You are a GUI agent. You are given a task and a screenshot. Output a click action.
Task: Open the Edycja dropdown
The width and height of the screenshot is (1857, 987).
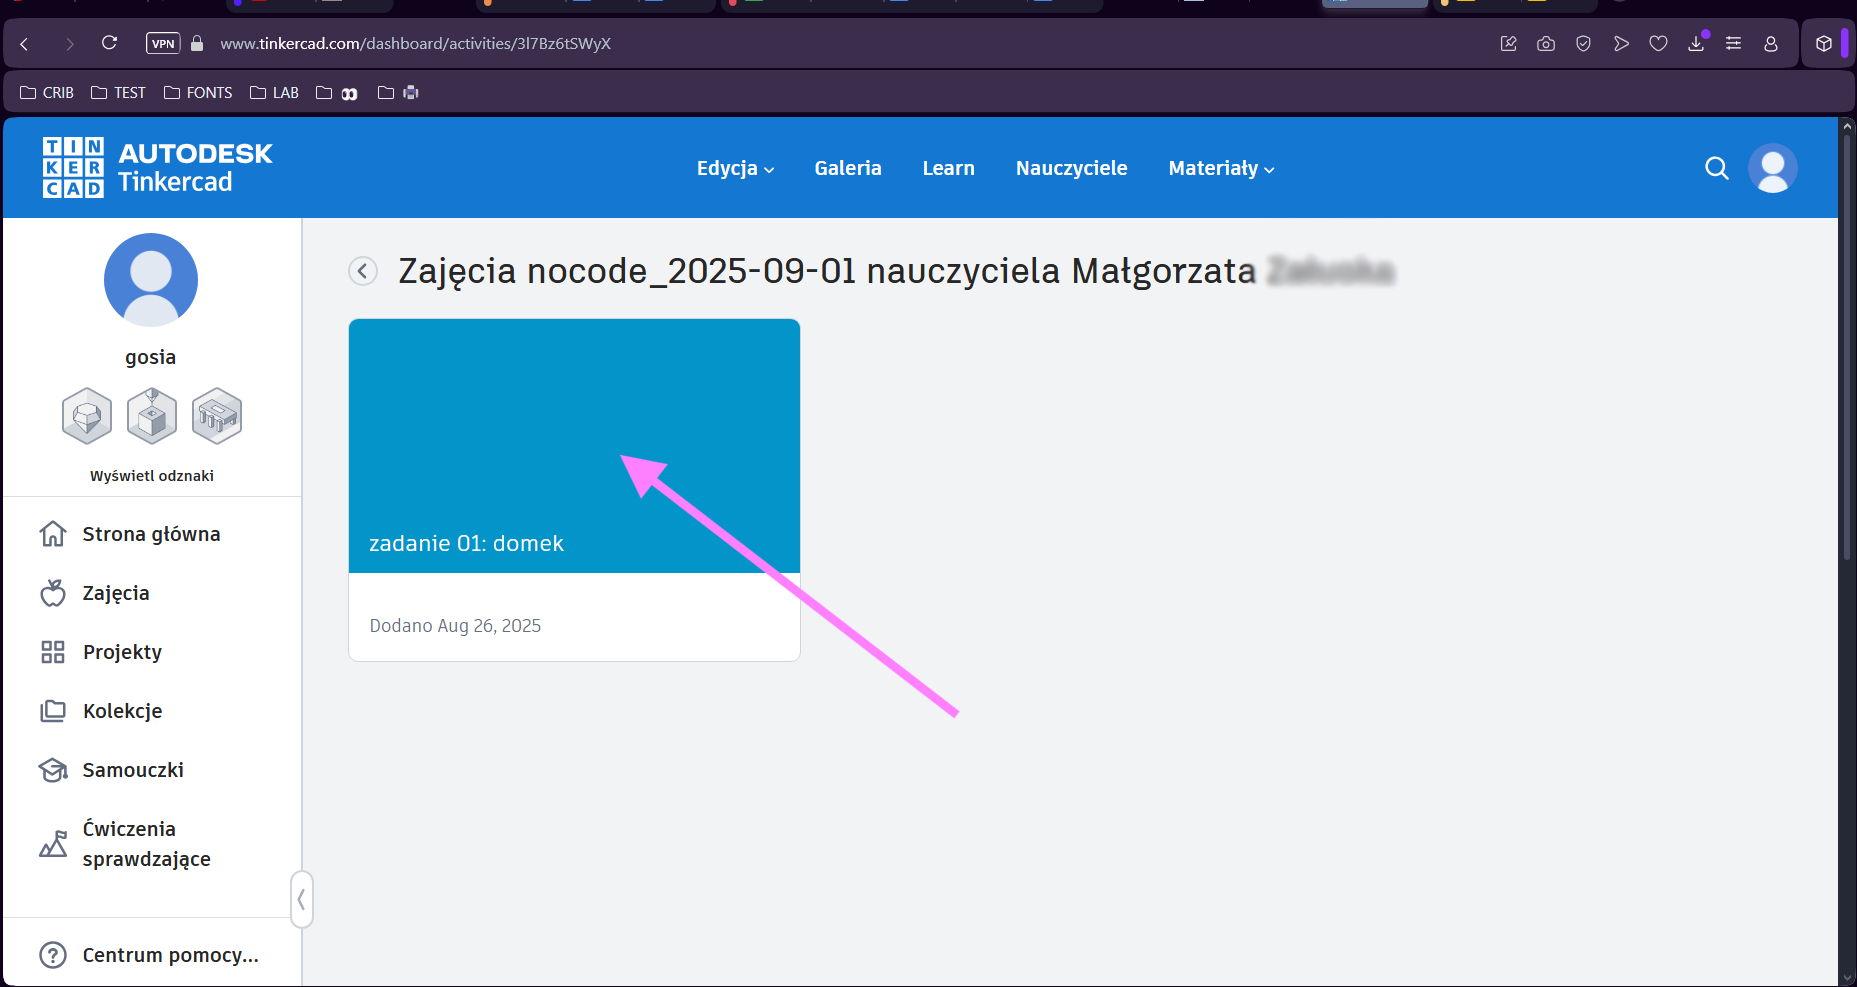pos(735,168)
